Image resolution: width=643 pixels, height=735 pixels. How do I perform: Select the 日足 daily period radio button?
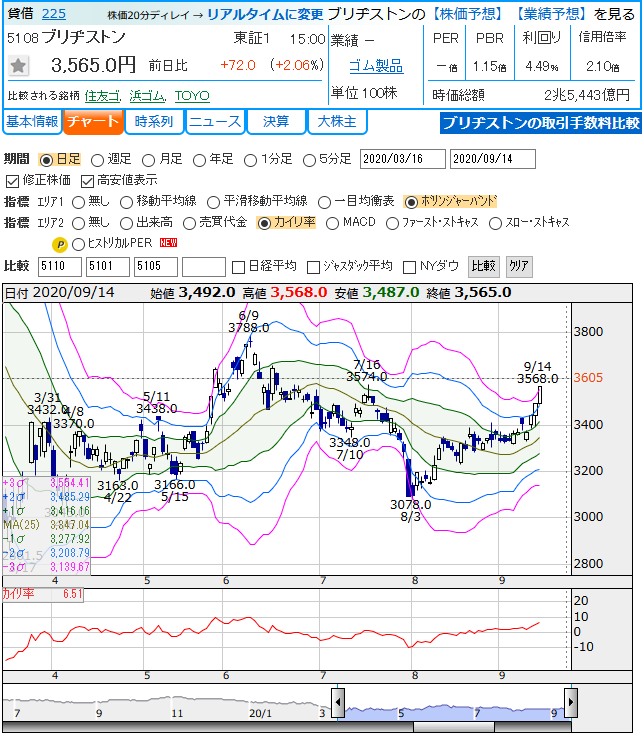click(46, 160)
